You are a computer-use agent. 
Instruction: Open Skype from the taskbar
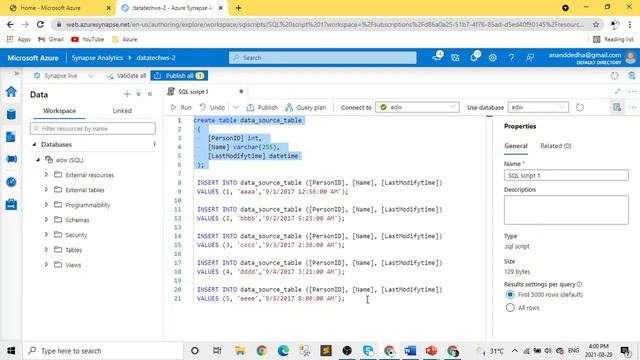pyautogui.click(x=368, y=351)
